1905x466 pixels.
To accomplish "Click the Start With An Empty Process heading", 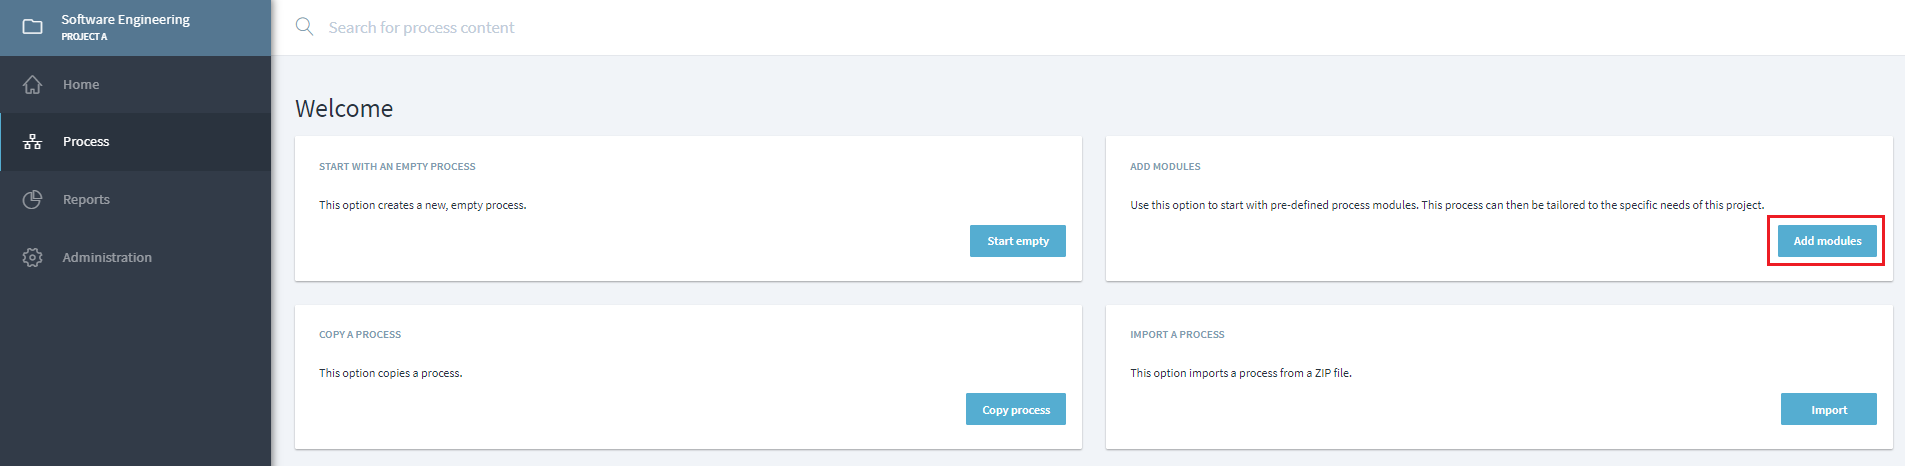I will (397, 167).
